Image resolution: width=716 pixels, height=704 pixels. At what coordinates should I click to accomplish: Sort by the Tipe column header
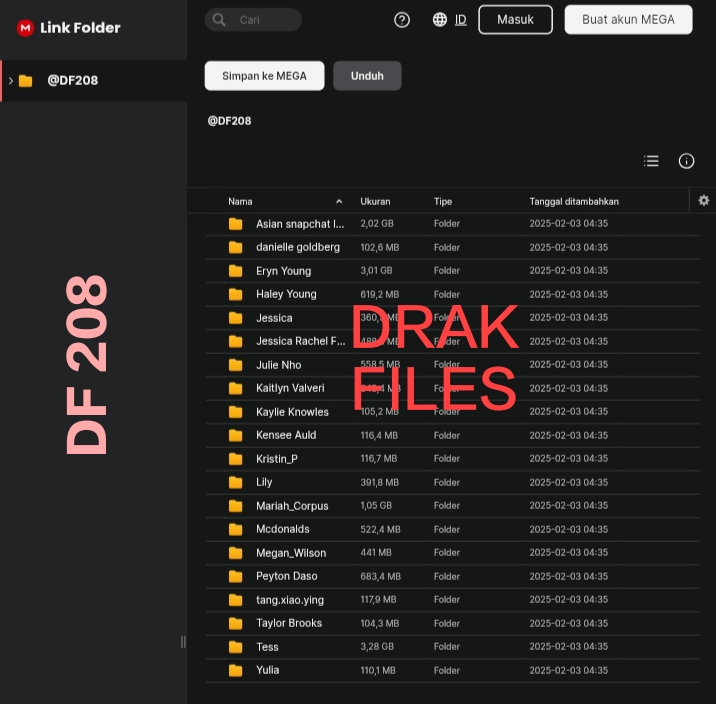(443, 201)
